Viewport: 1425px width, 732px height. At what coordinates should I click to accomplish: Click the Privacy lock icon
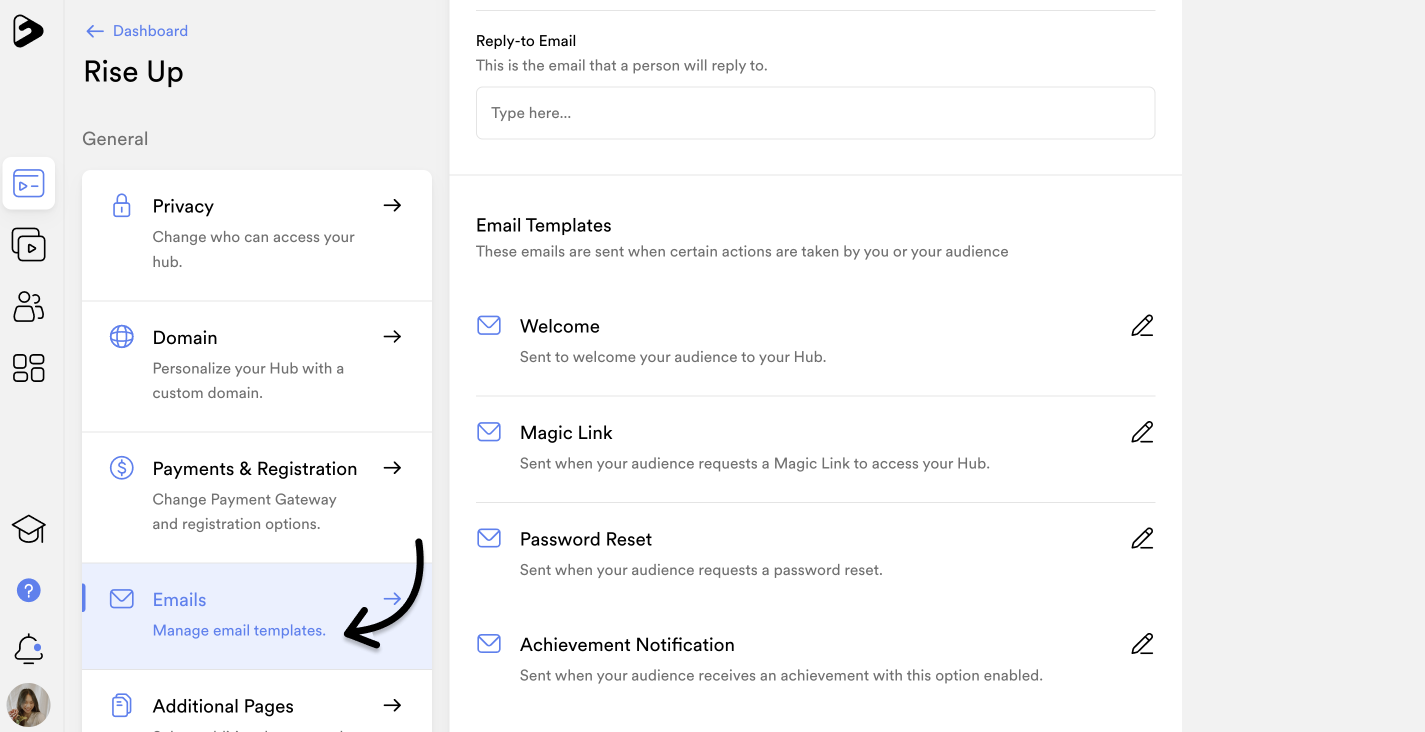(121, 206)
